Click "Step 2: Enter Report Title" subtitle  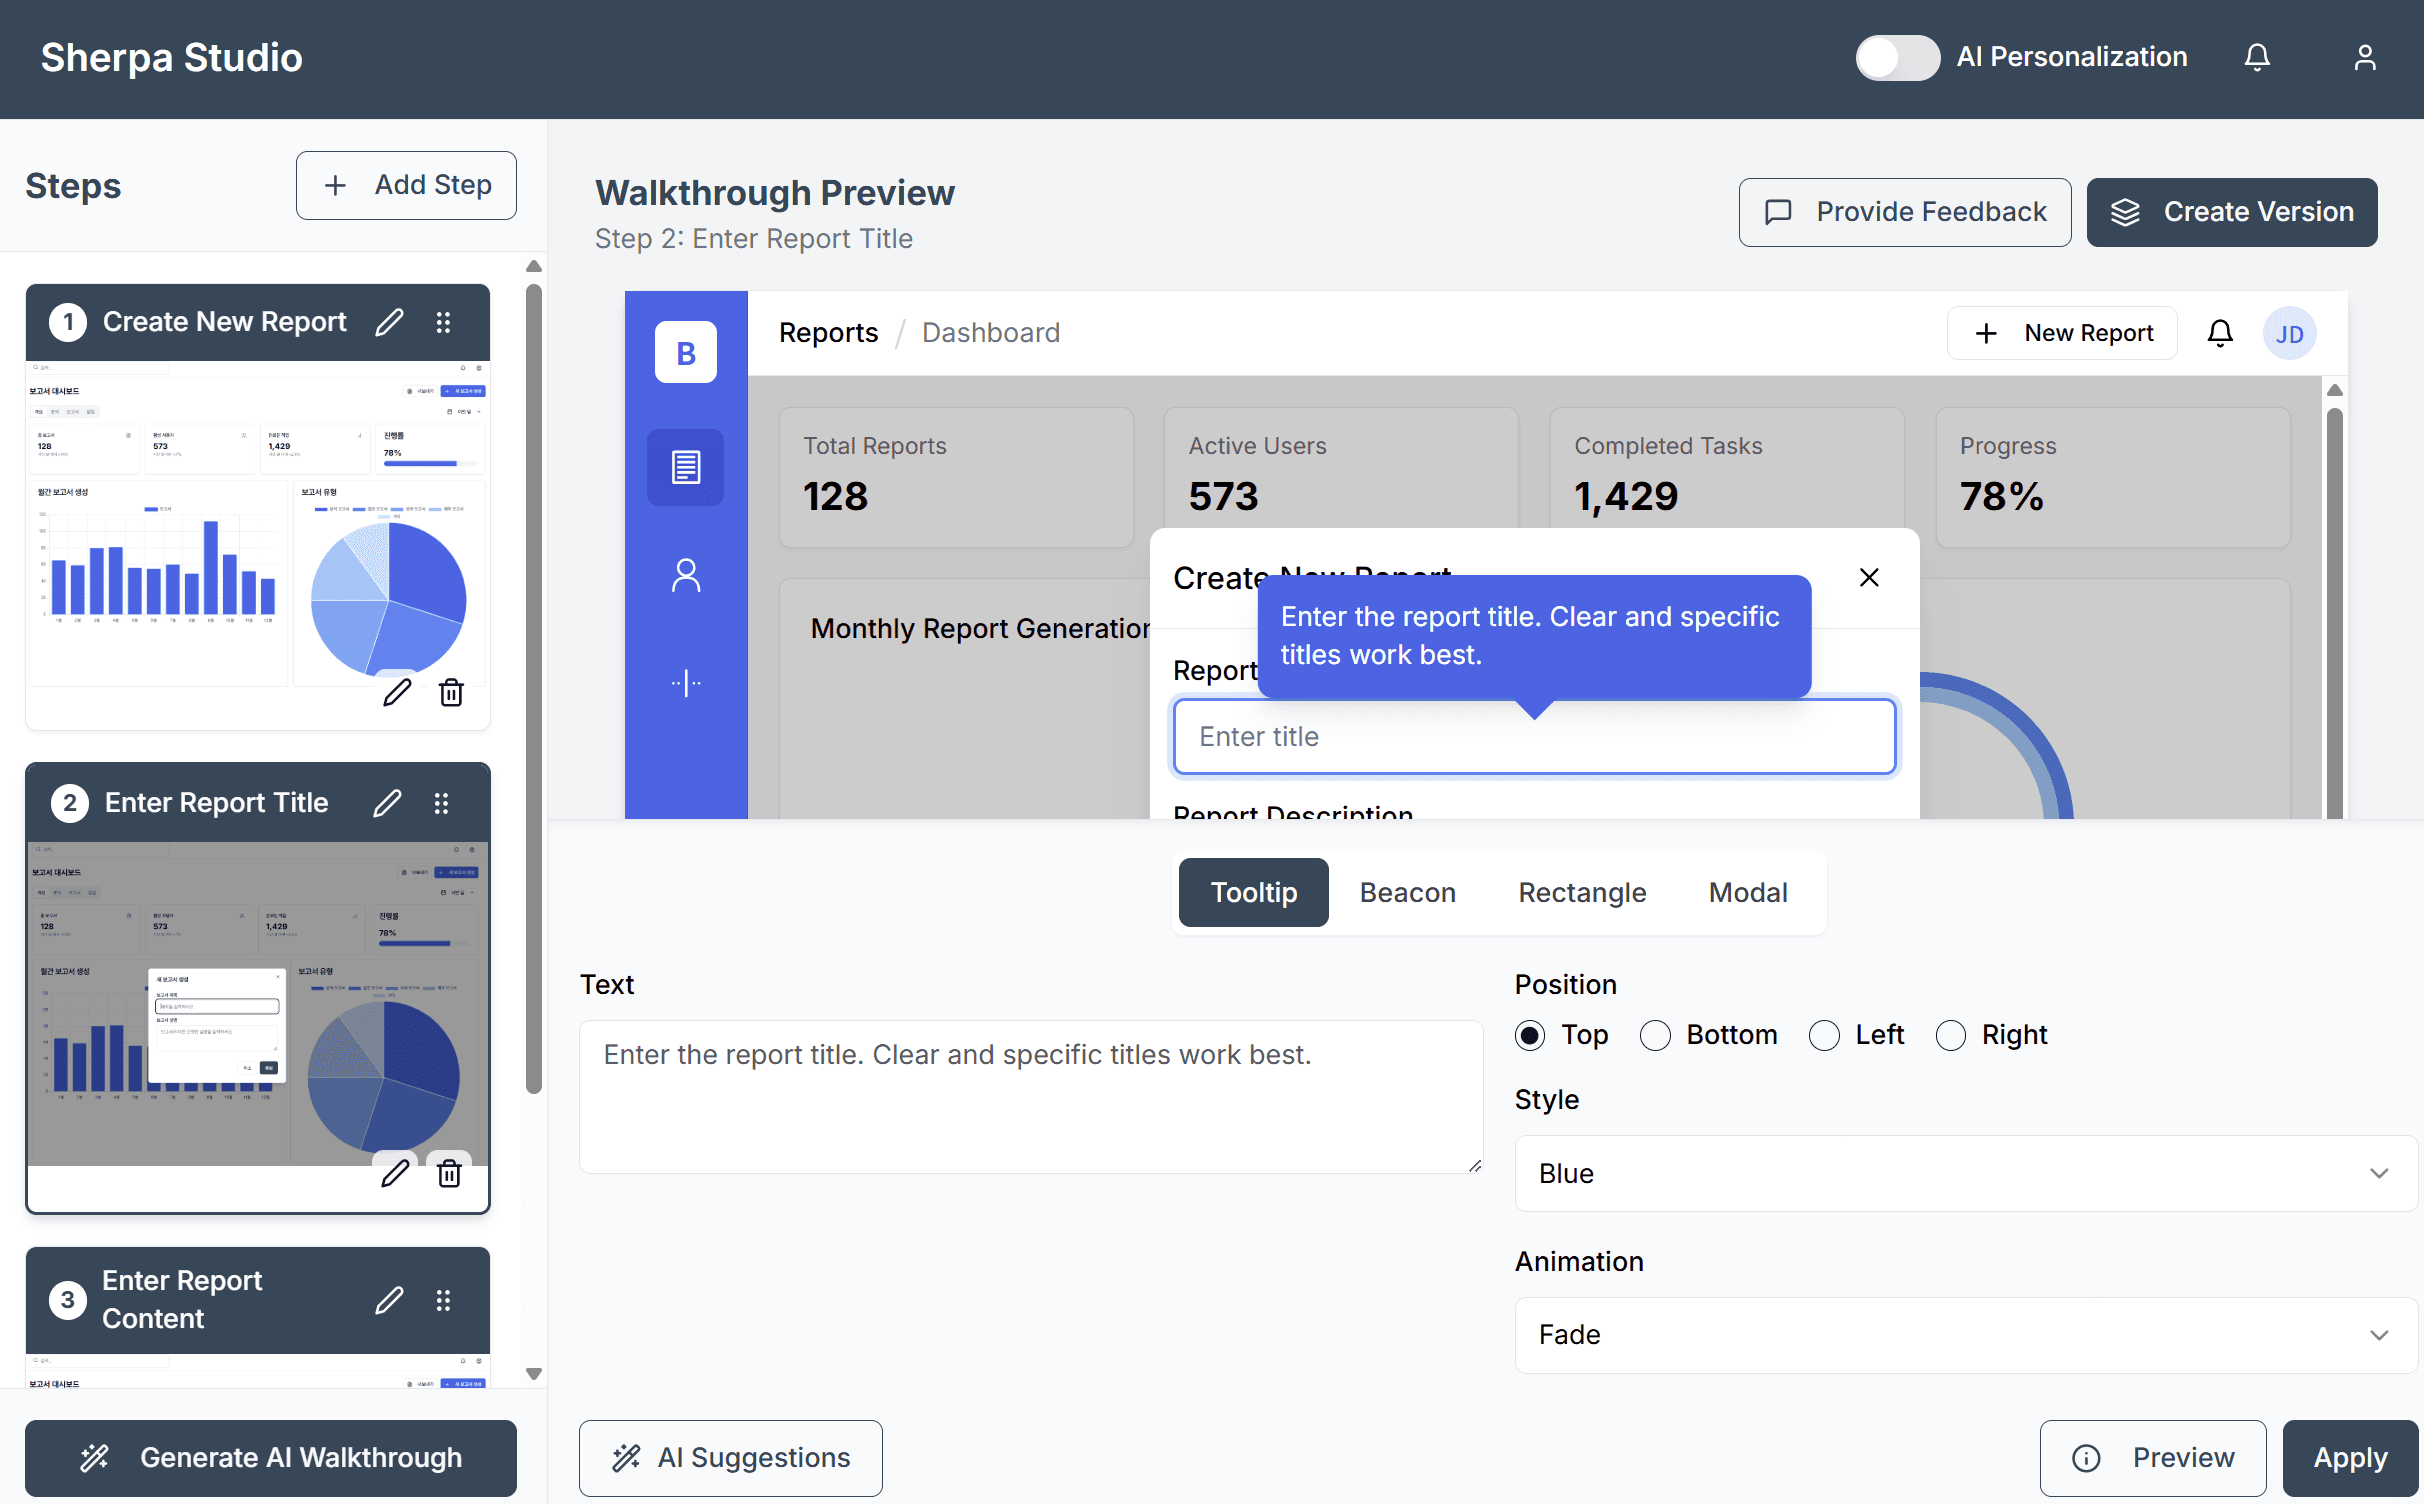point(753,238)
